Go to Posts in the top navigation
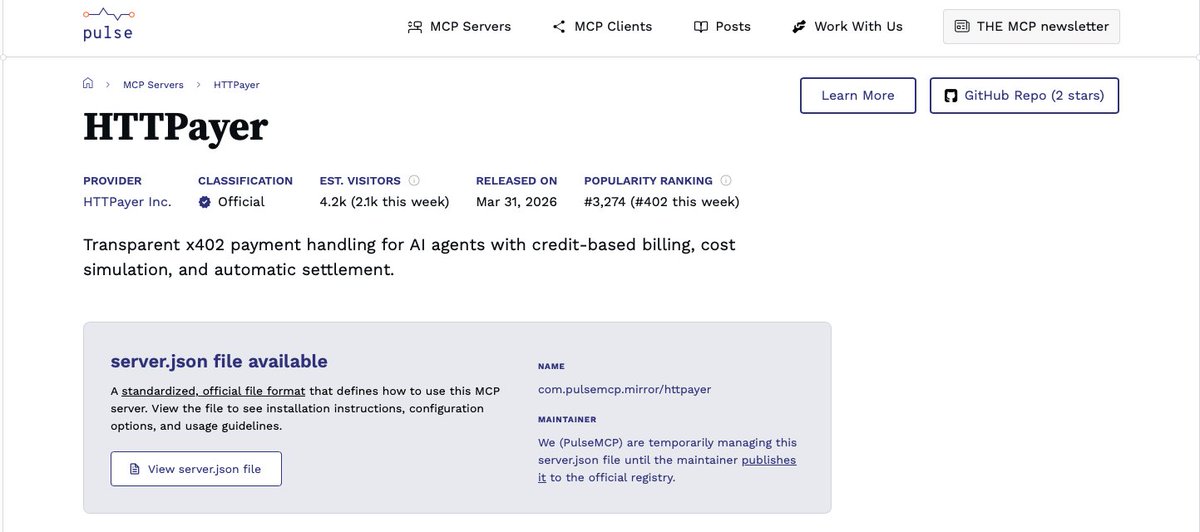Viewport: 1200px width, 532px height. tap(722, 26)
